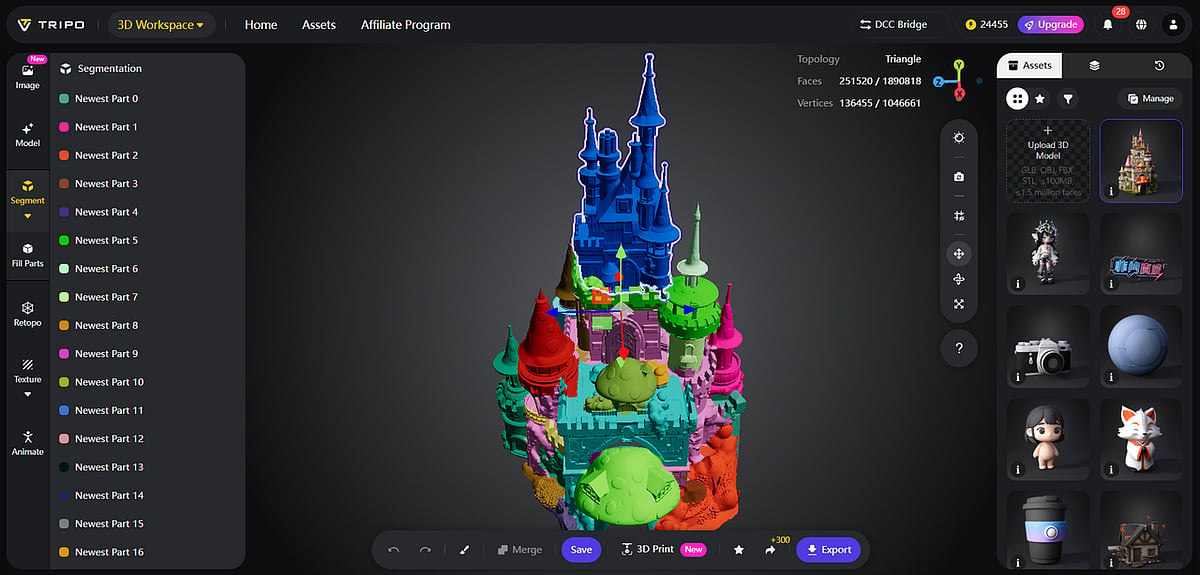This screenshot has width=1200, height=575.
Task: Open the Animate tool
Action: click(x=28, y=443)
